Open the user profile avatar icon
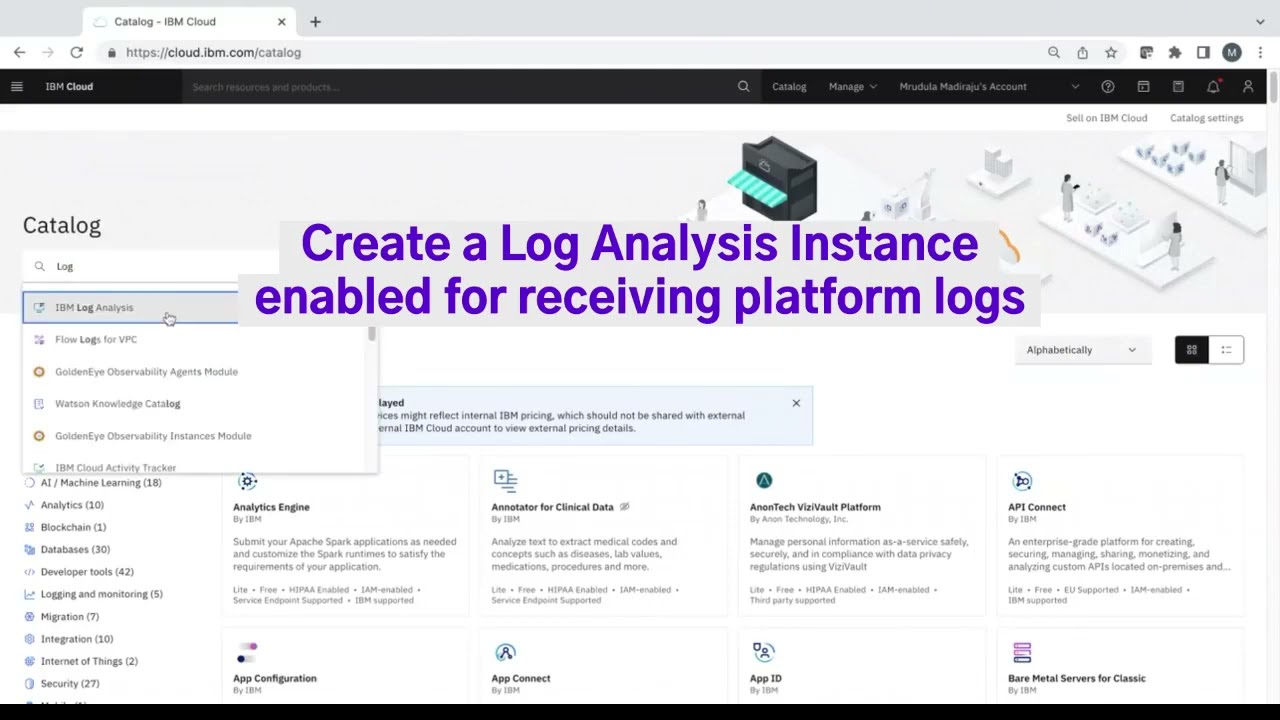 click(1248, 87)
